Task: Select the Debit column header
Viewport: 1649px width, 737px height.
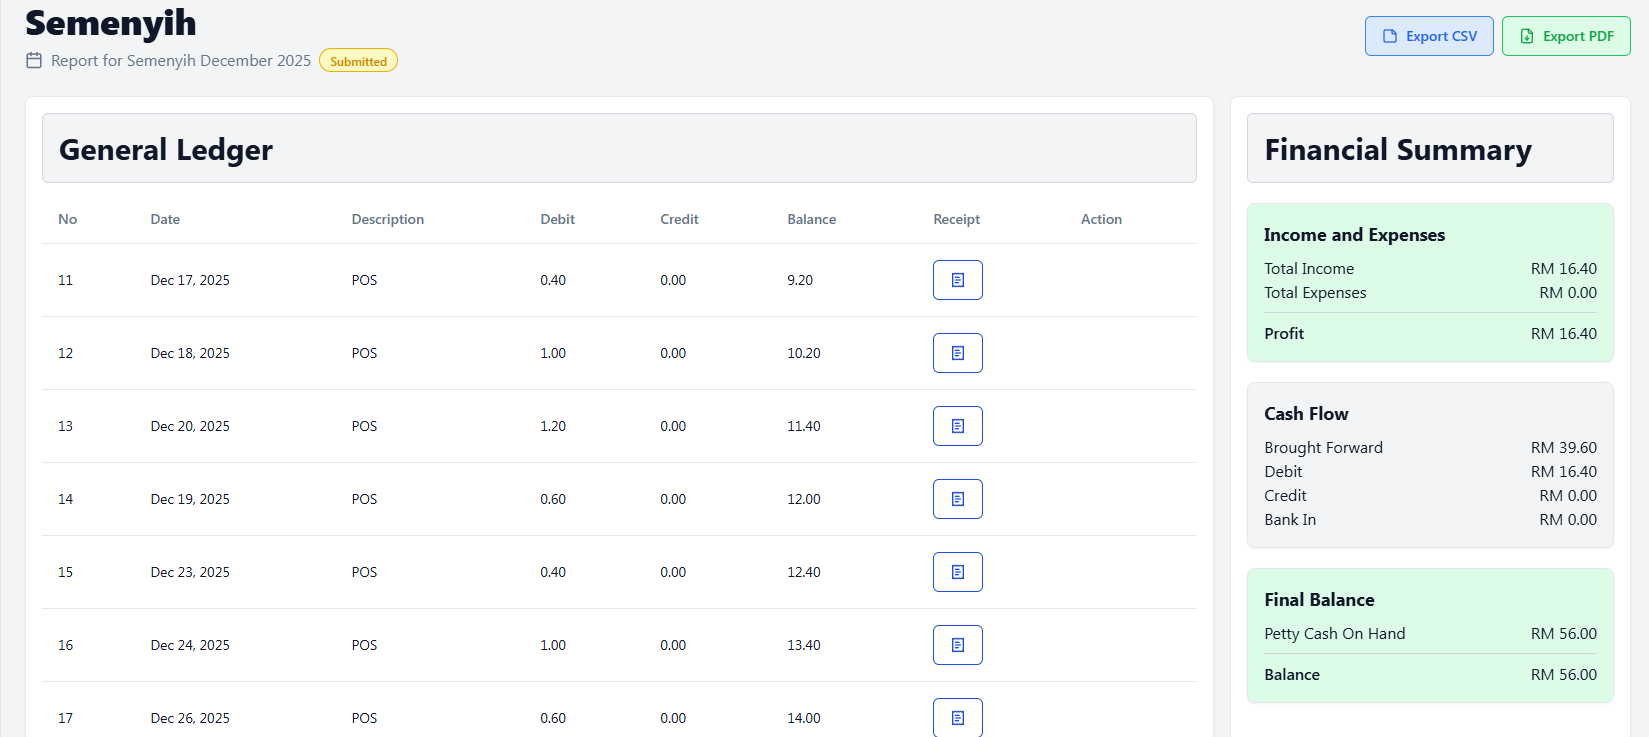Action: click(557, 219)
